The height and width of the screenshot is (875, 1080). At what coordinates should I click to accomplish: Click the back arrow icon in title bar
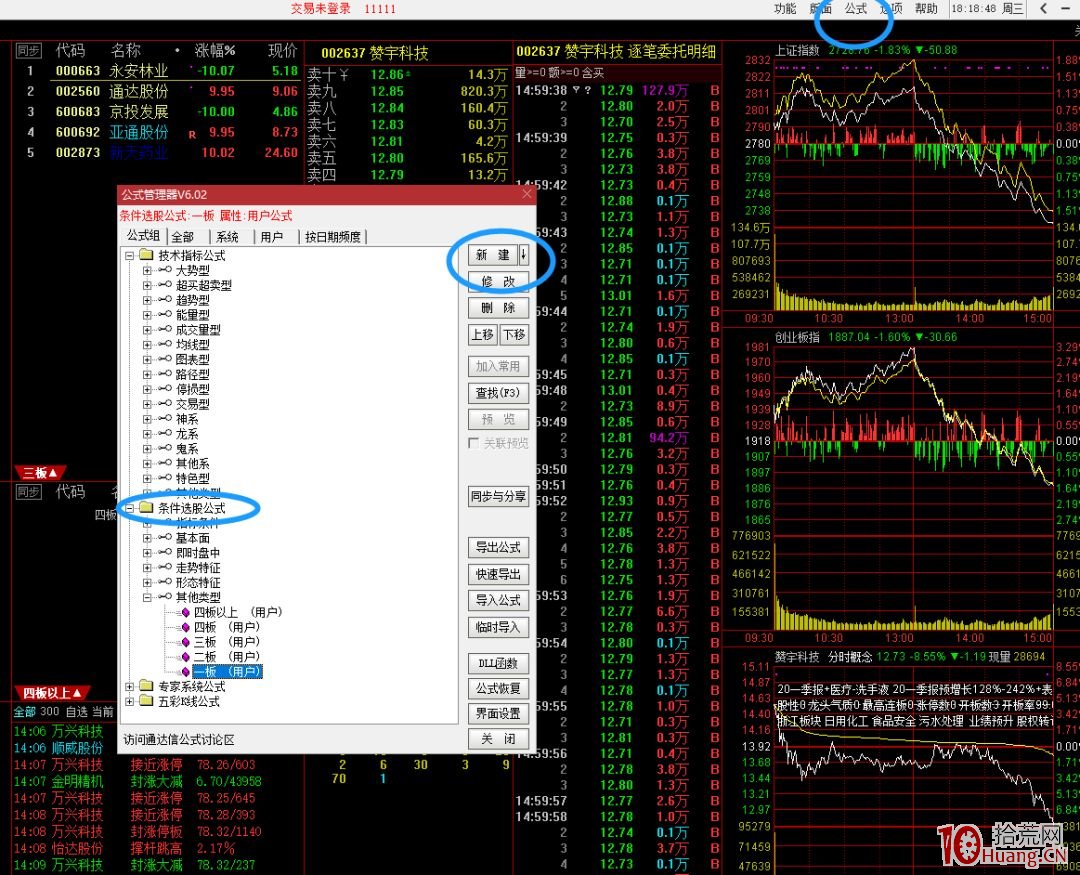[x=1043, y=9]
